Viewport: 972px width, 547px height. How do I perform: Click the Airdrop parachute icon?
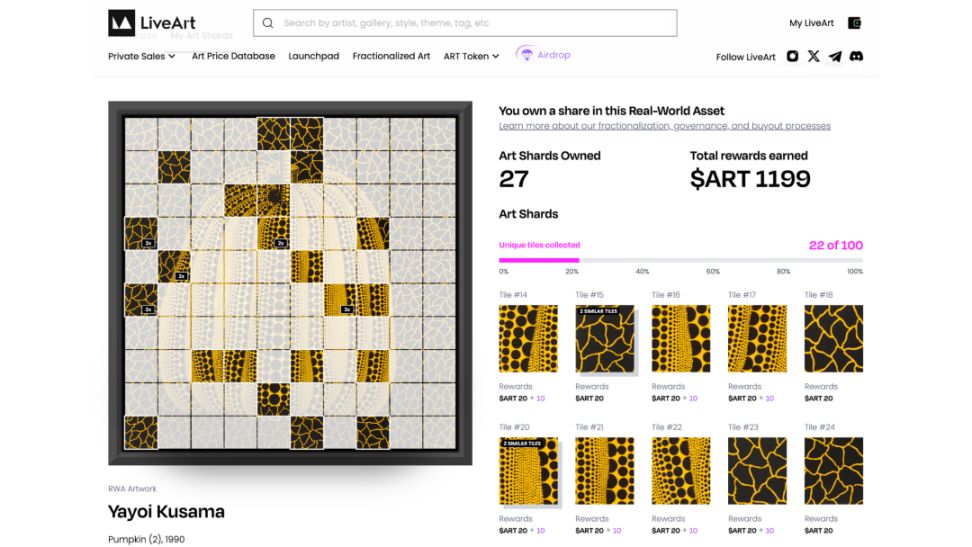pyautogui.click(x=525, y=55)
